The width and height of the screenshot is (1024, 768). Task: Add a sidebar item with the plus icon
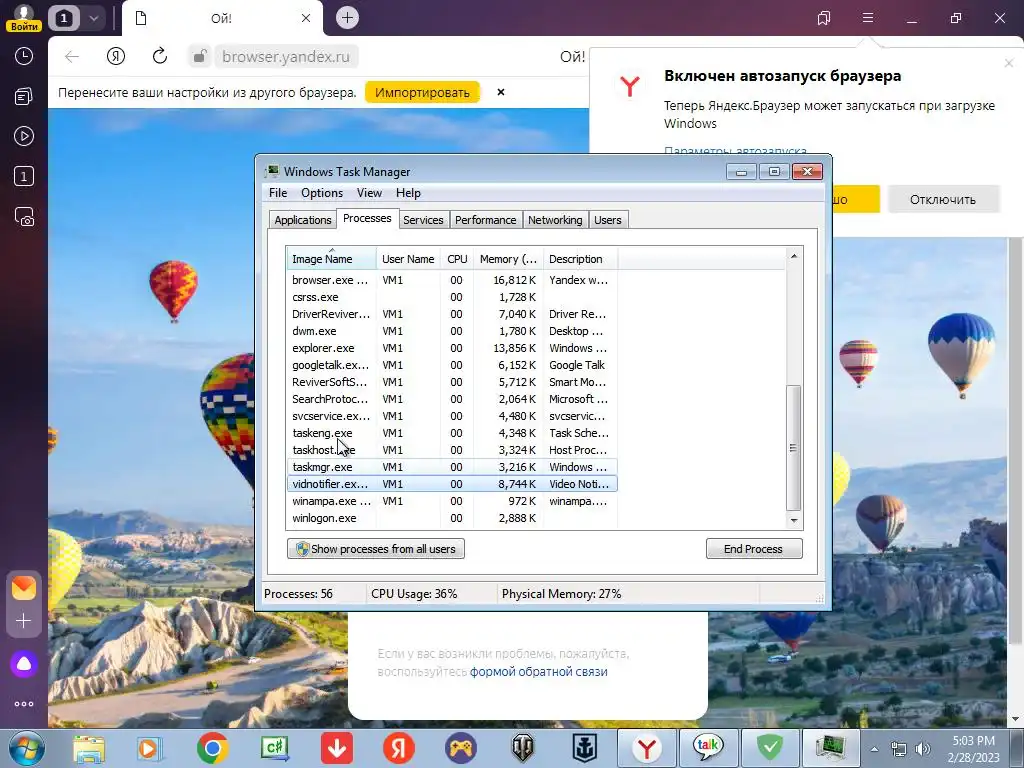pos(24,620)
